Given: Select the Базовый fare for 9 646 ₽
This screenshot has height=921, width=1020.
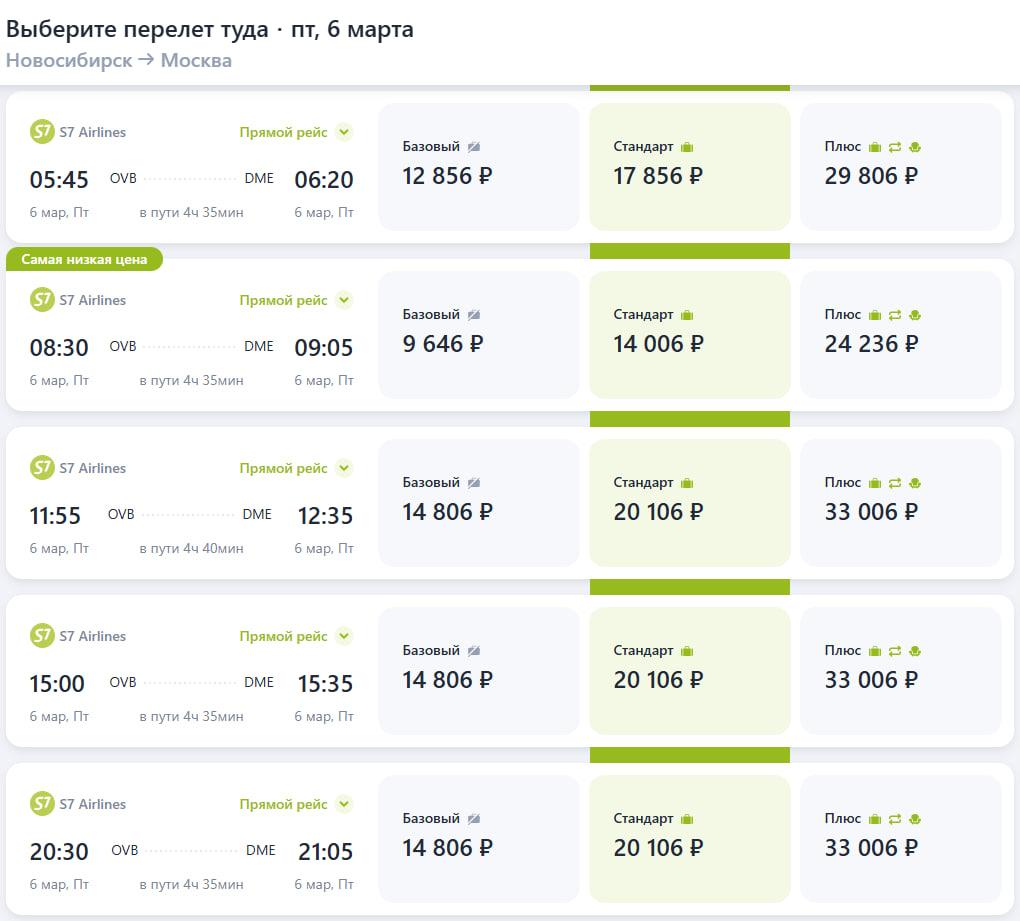Looking at the screenshot, I should [x=479, y=334].
